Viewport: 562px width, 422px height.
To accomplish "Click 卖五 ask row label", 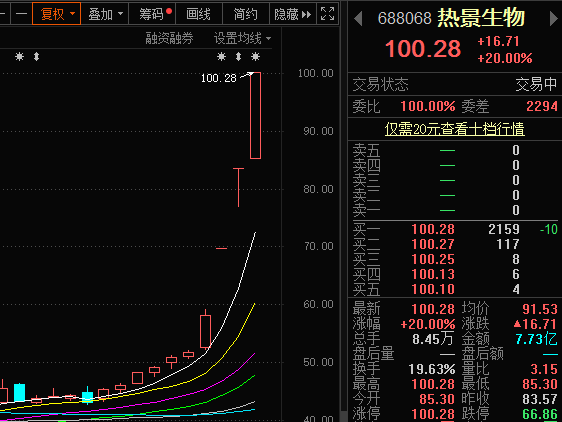I will [366, 150].
